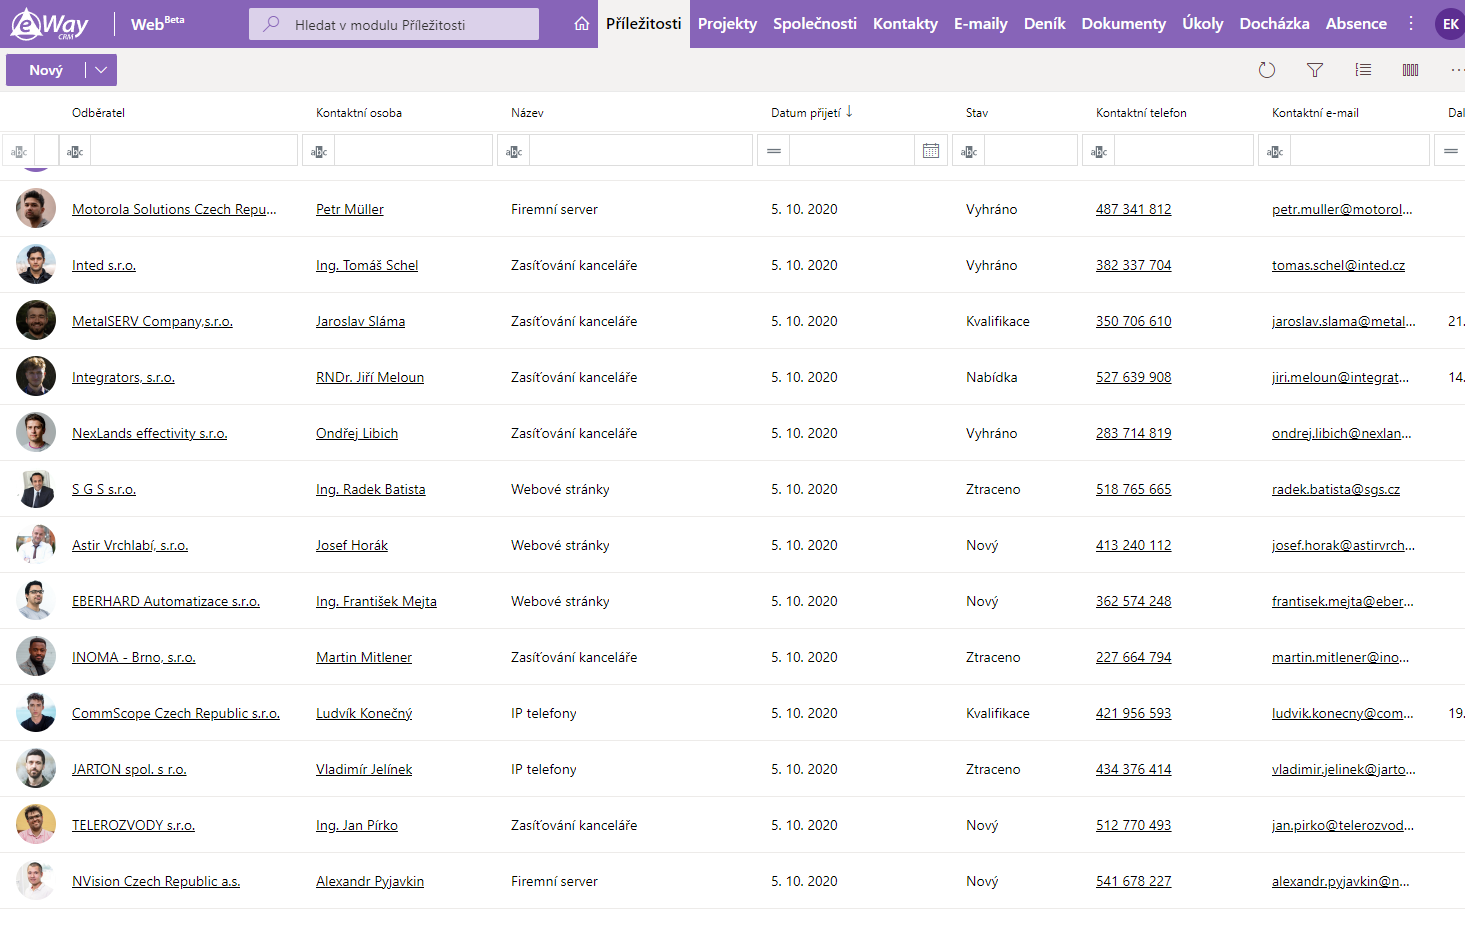
Task: Open the column chooser icon
Action: tap(1411, 70)
